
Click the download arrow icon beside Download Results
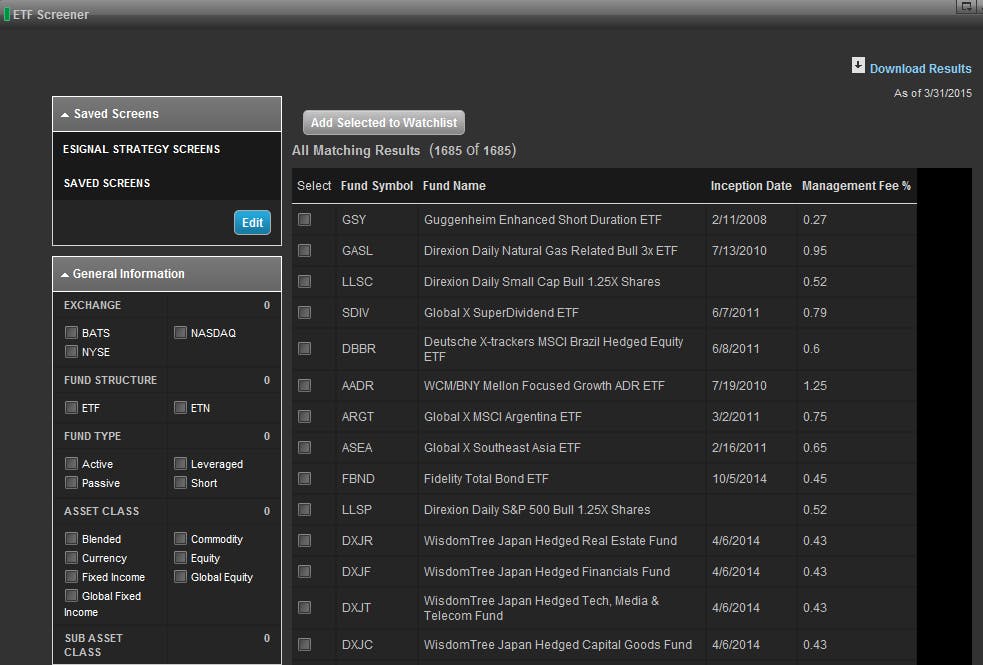(858, 65)
